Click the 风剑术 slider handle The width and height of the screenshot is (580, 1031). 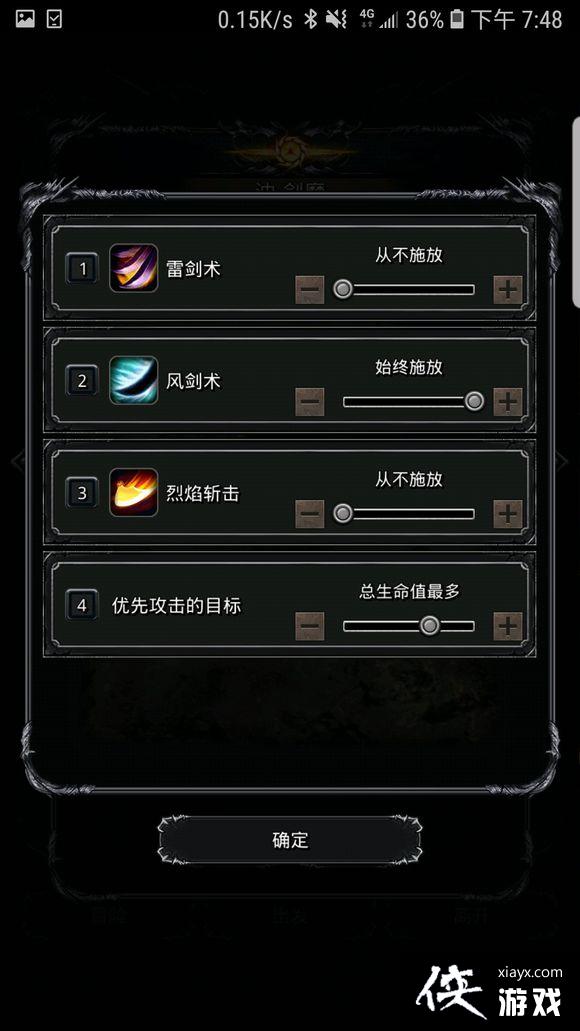tap(474, 401)
